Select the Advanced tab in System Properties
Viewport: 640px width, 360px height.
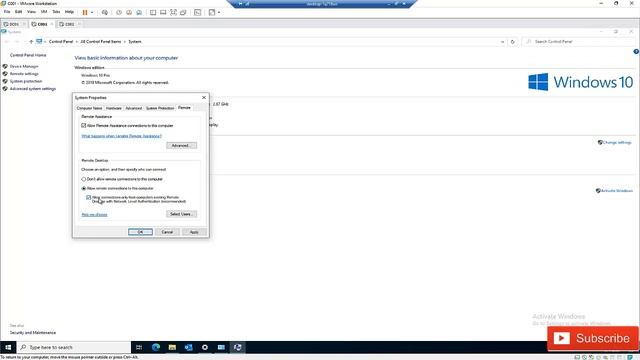pos(133,108)
